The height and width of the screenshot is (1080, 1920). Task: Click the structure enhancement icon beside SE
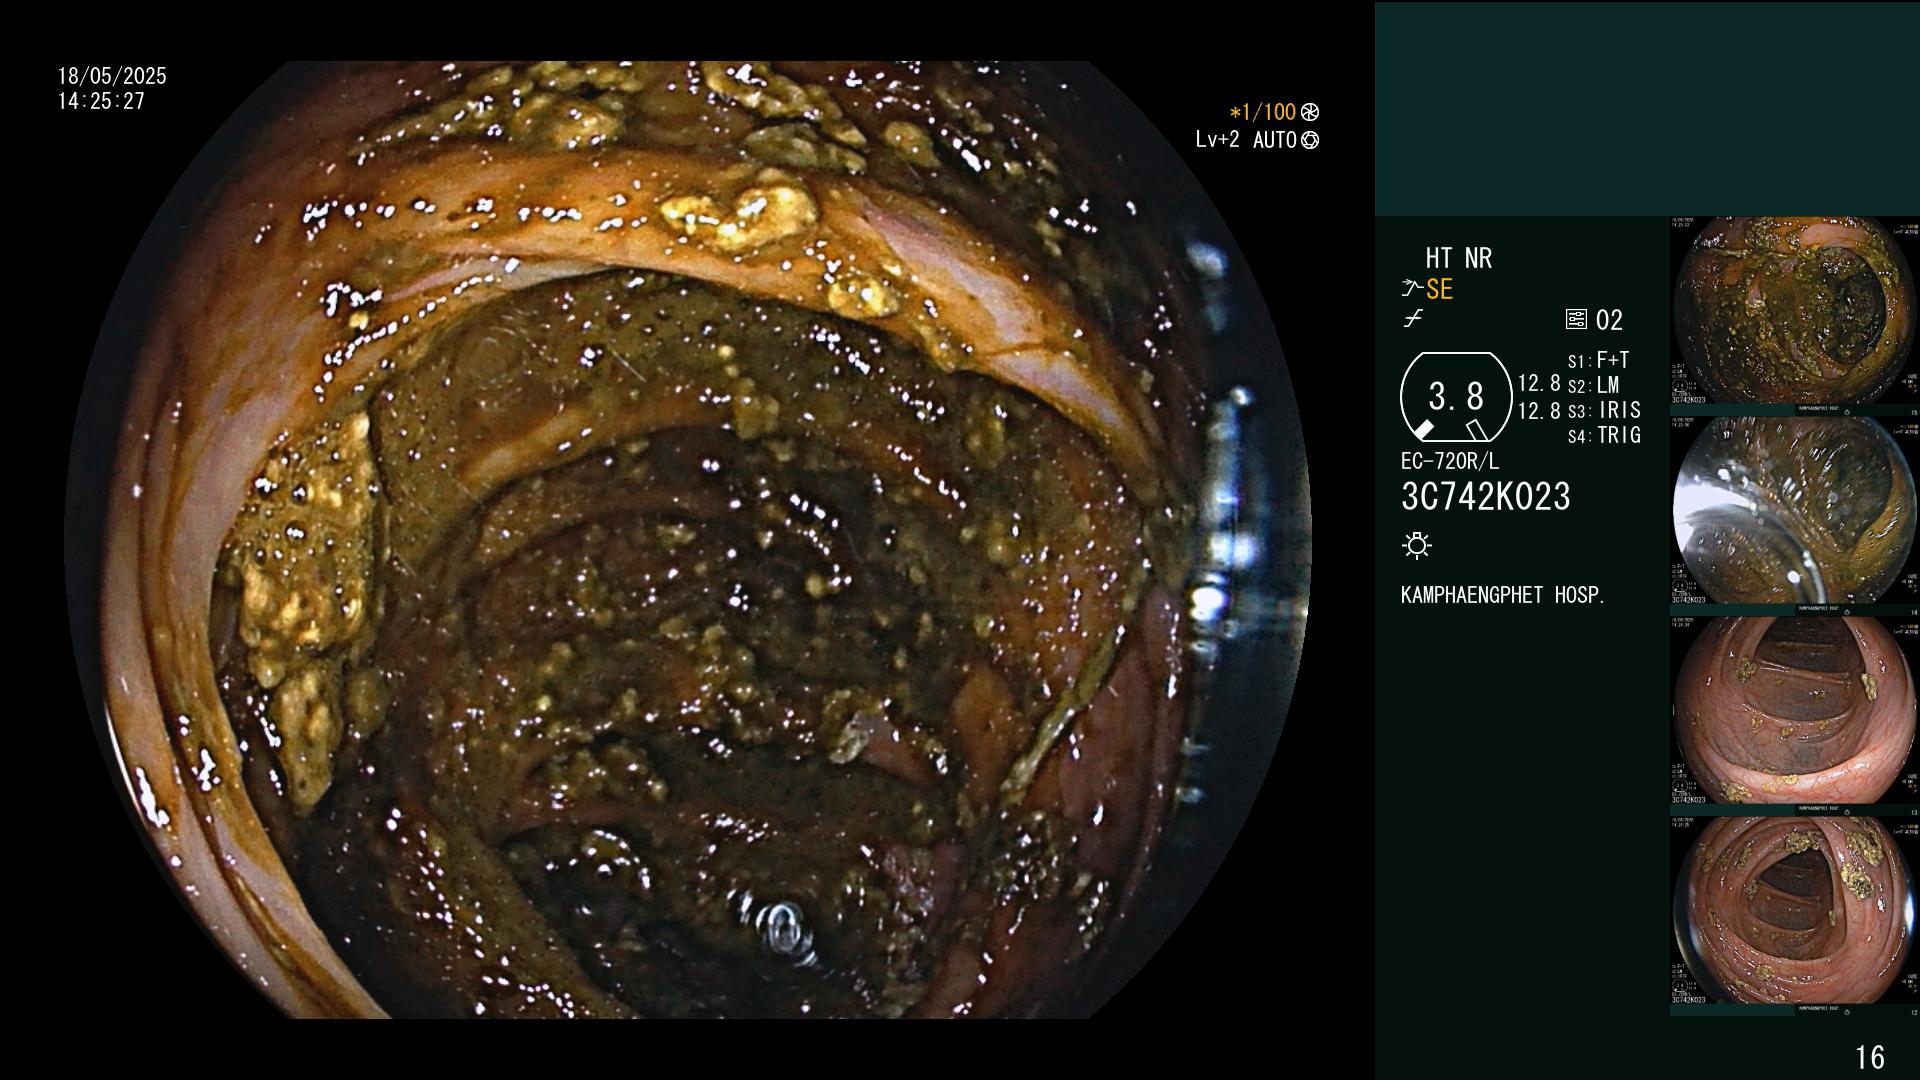(x=1412, y=289)
